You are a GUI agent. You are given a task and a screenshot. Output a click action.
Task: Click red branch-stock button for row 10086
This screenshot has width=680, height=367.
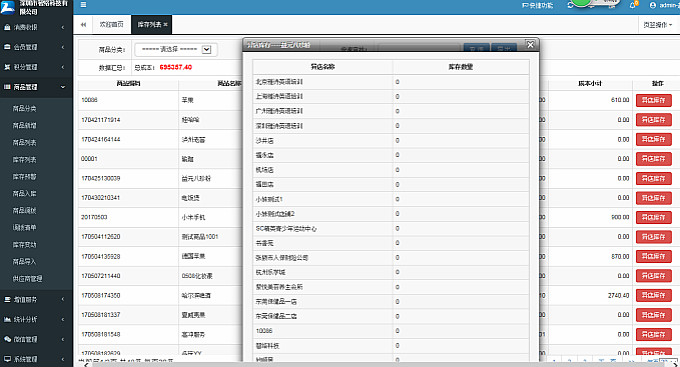coord(654,100)
